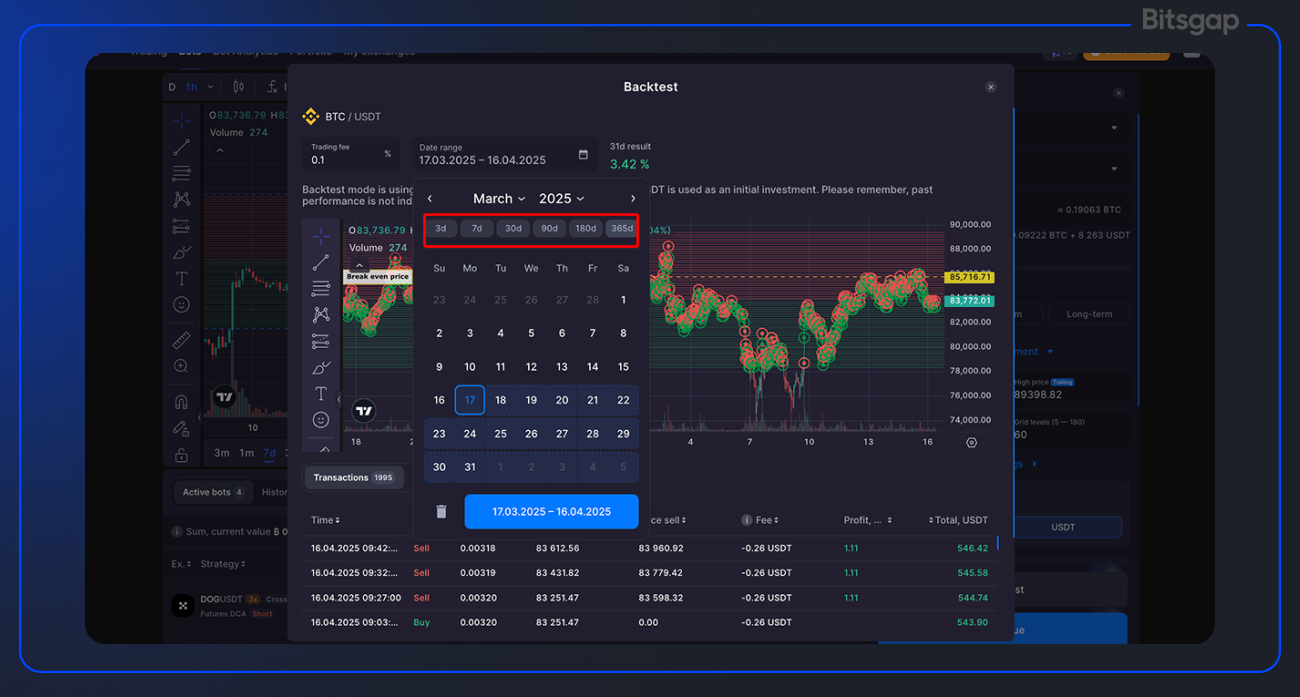Open candle chart type in background chart
The image size is (1300, 697).
[x=238, y=87]
